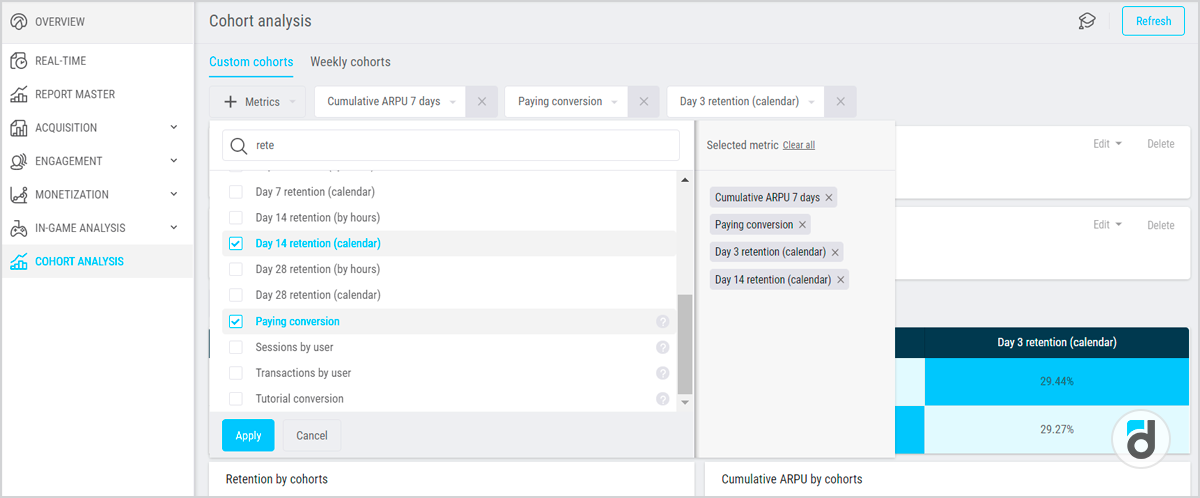Viewport: 1200px width, 498px height.
Task: Open Report Master via its chart icon
Action: pyautogui.click(x=19, y=95)
